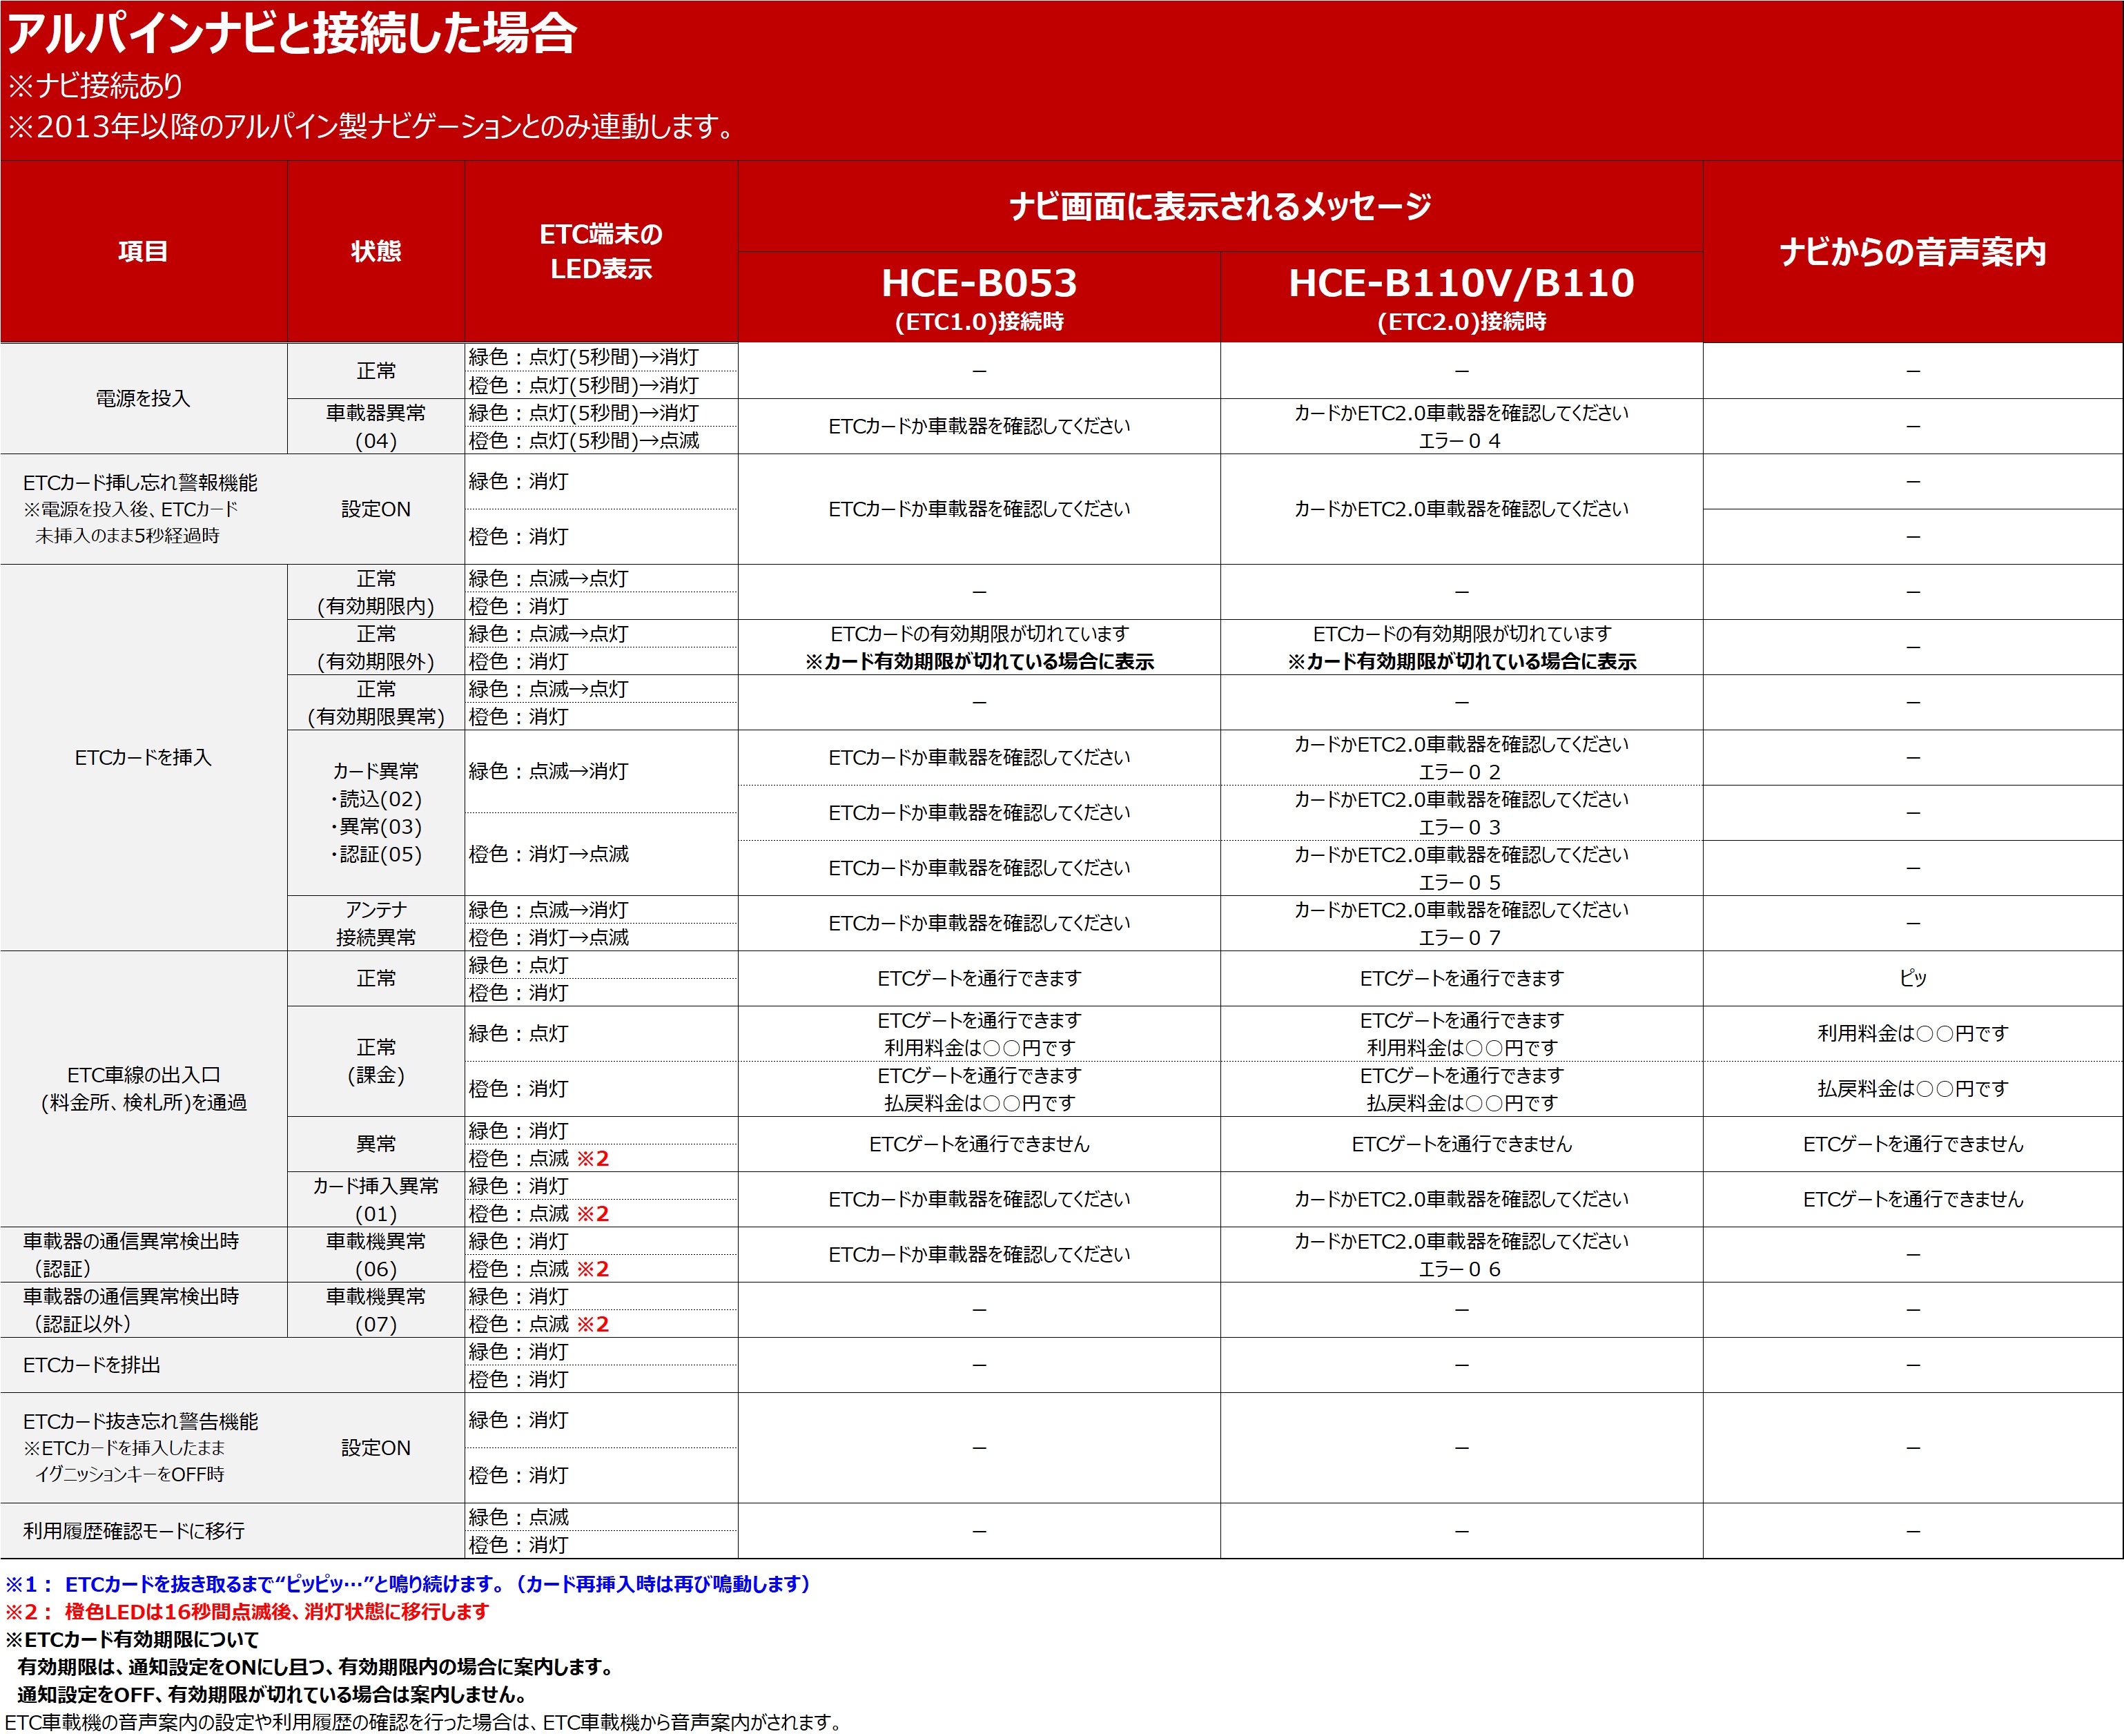Select the ETCカードを挿入 row label
The width and height of the screenshot is (2124, 1736).
[x=143, y=758]
